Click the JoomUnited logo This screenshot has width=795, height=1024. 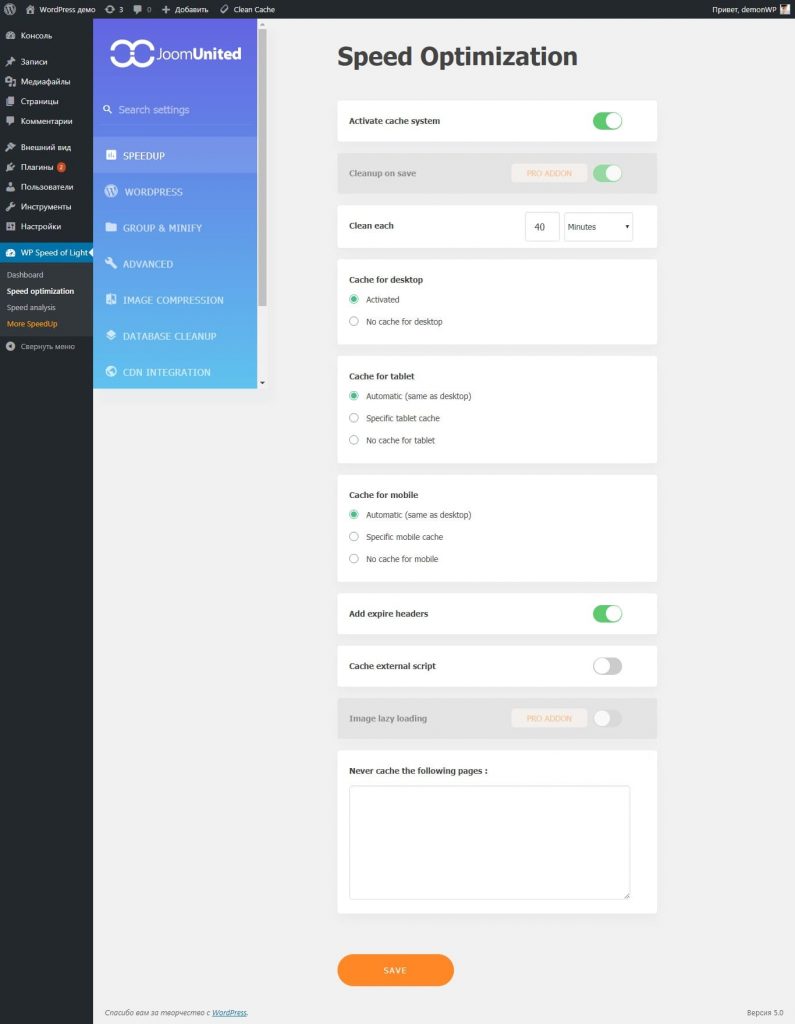175,53
